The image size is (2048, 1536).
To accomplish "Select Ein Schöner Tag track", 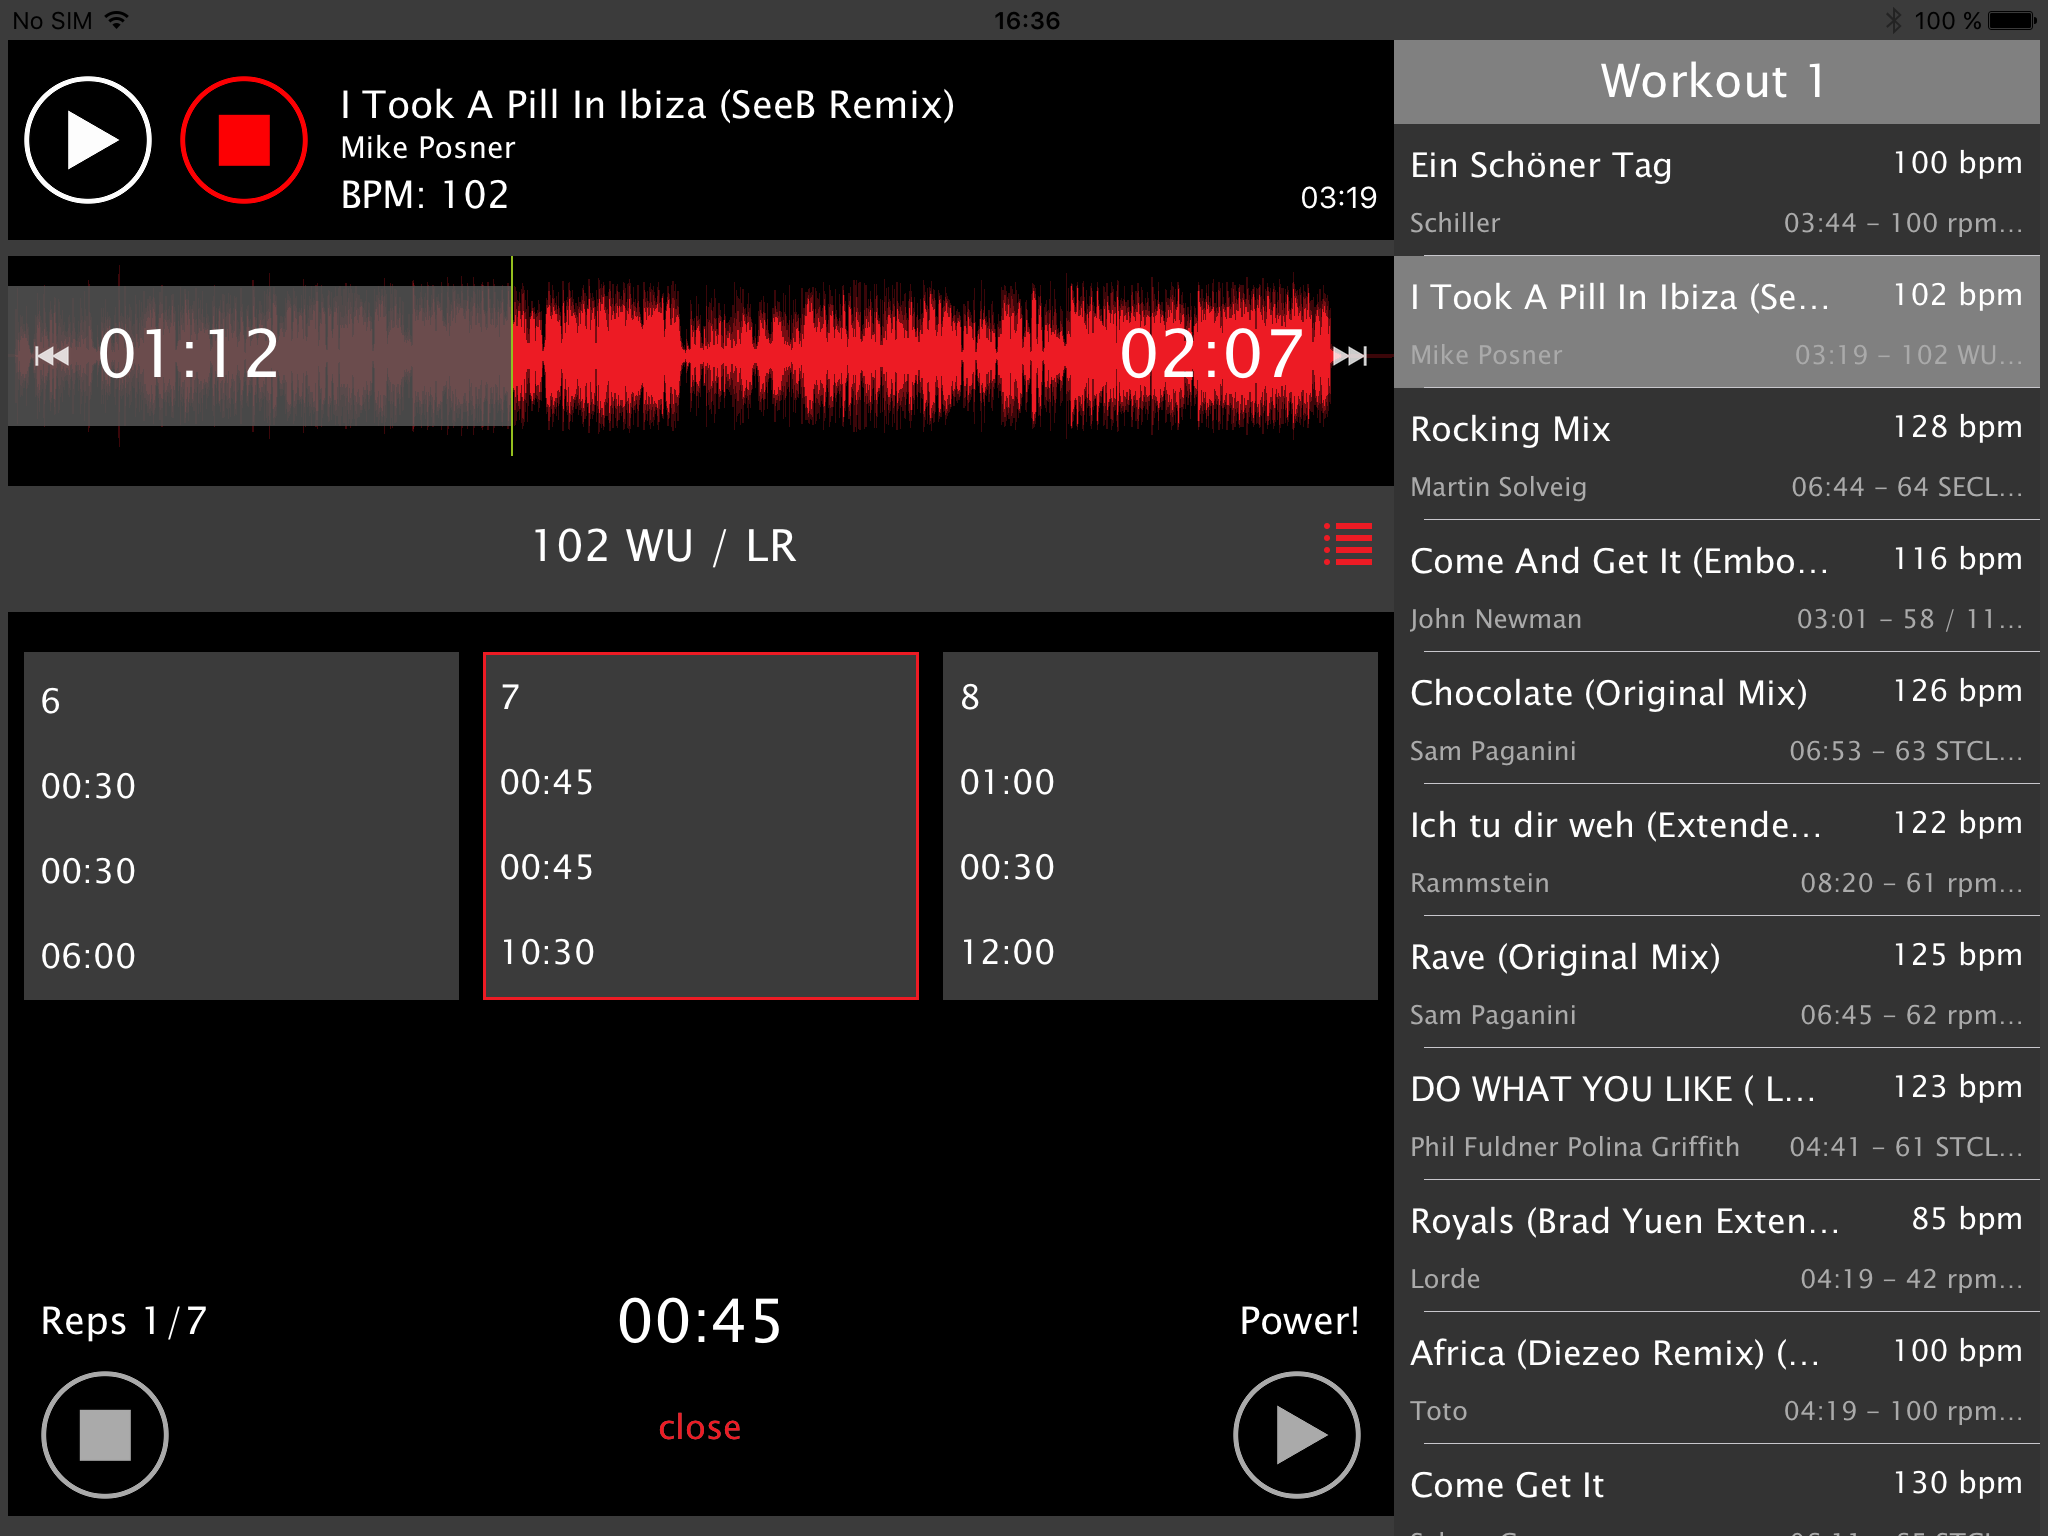I will click(x=1716, y=190).
